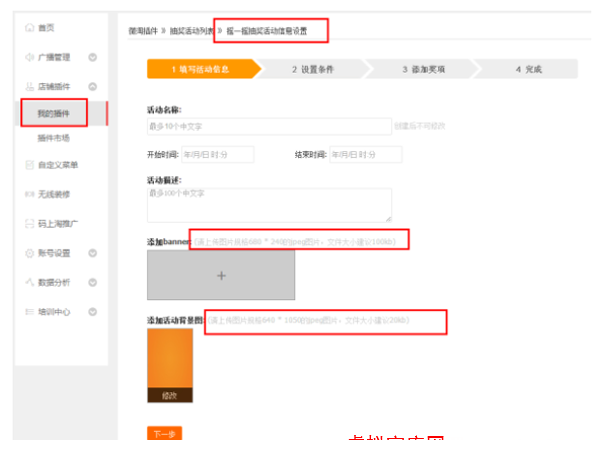Click the 培训中心 list icon
This screenshot has height=463, width=600.
(x=29, y=312)
